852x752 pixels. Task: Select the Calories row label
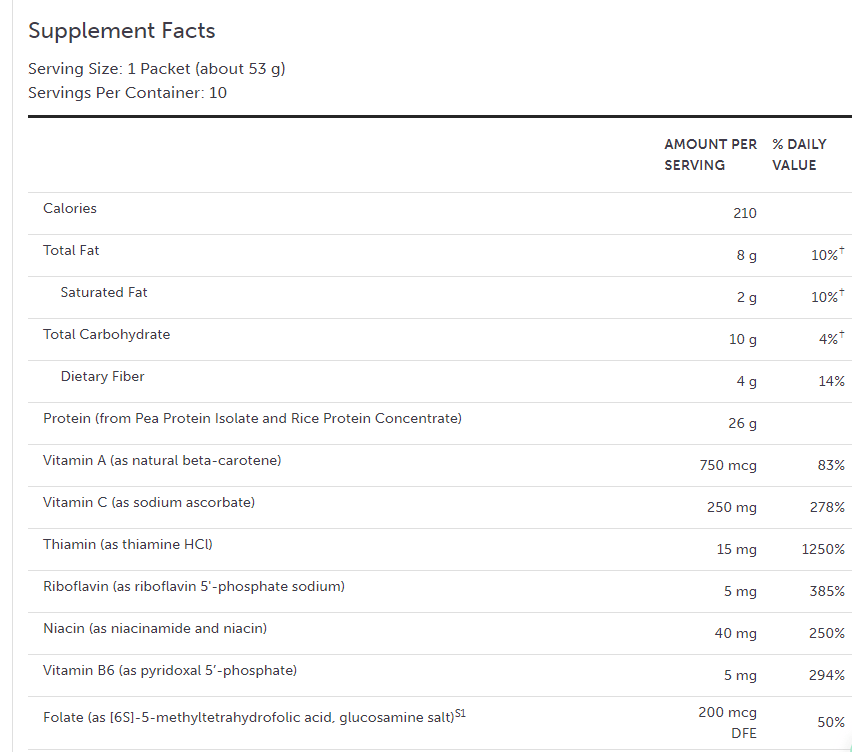click(x=70, y=209)
